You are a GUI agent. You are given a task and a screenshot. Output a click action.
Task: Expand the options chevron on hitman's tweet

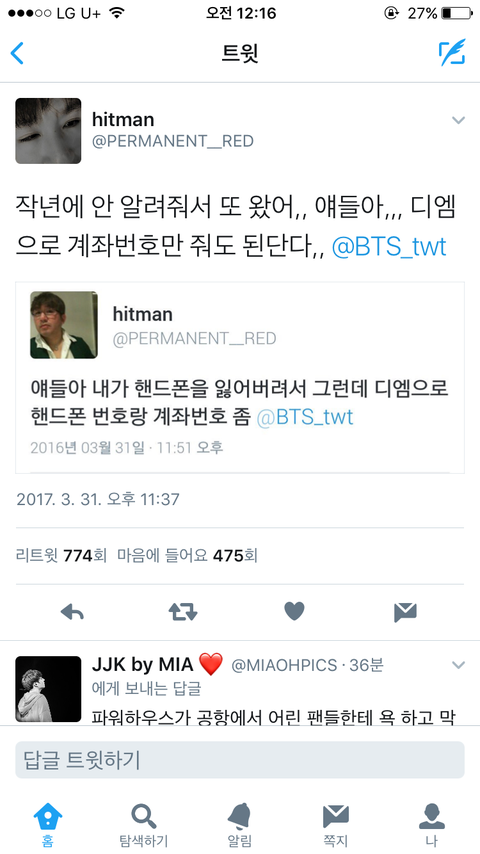(x=459, y=120)
